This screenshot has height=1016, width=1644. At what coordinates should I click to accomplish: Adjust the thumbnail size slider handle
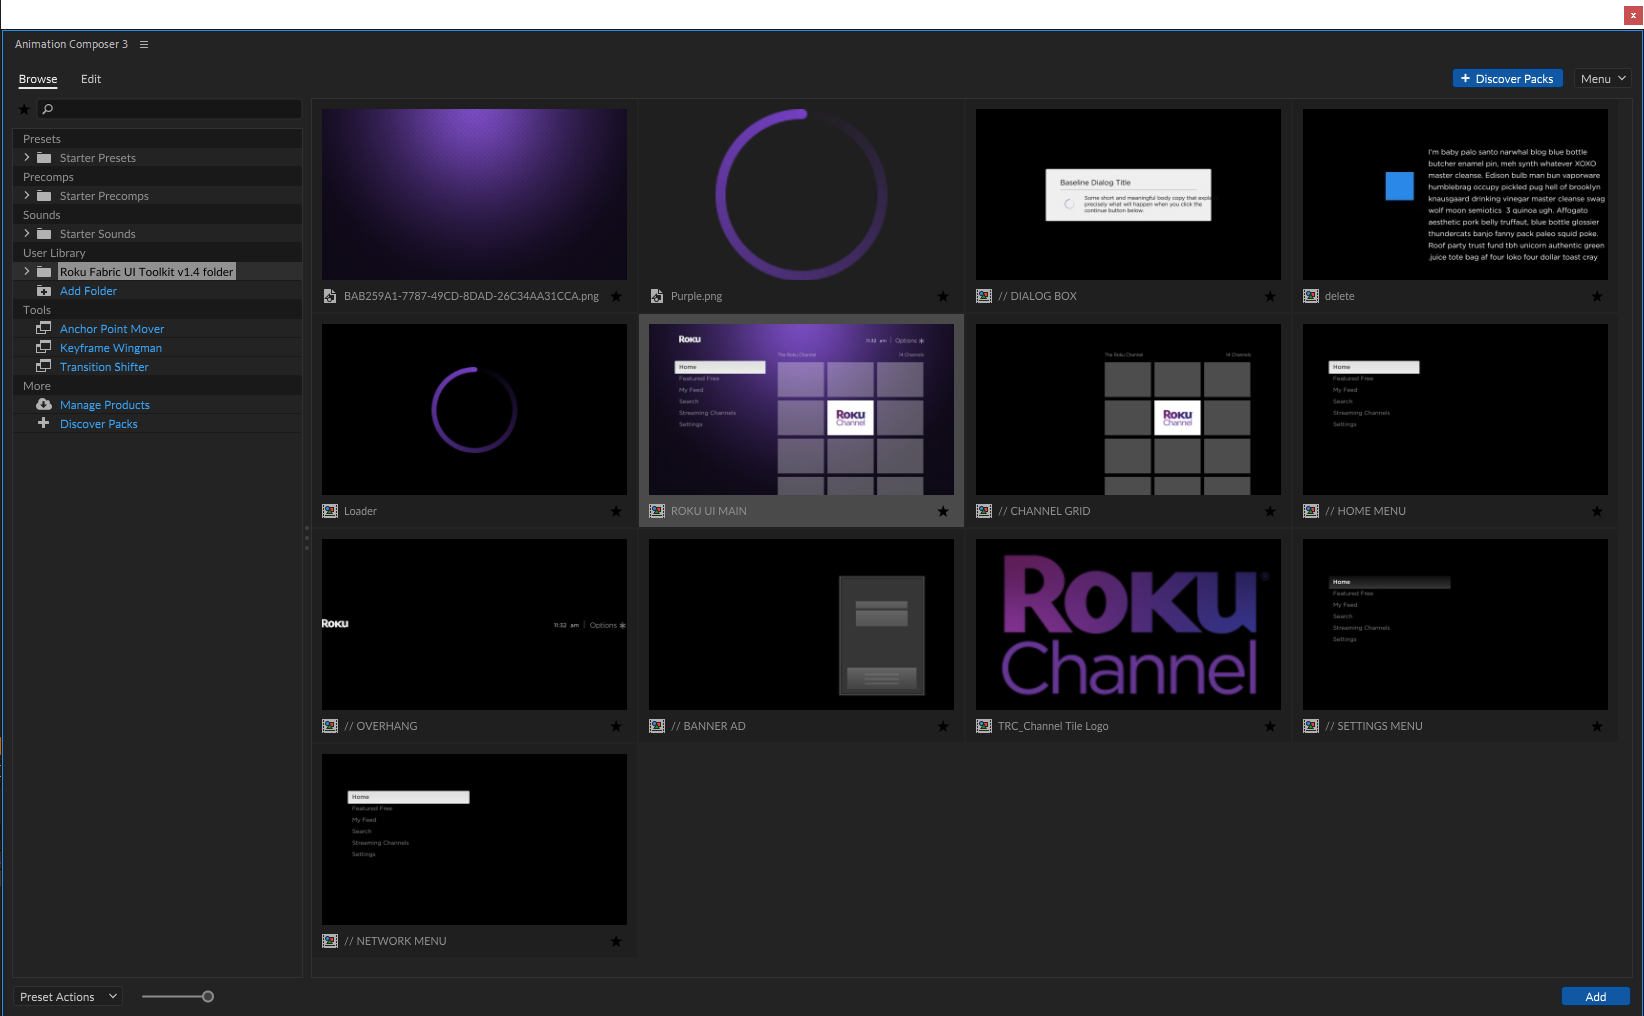[x=208, y=996]
